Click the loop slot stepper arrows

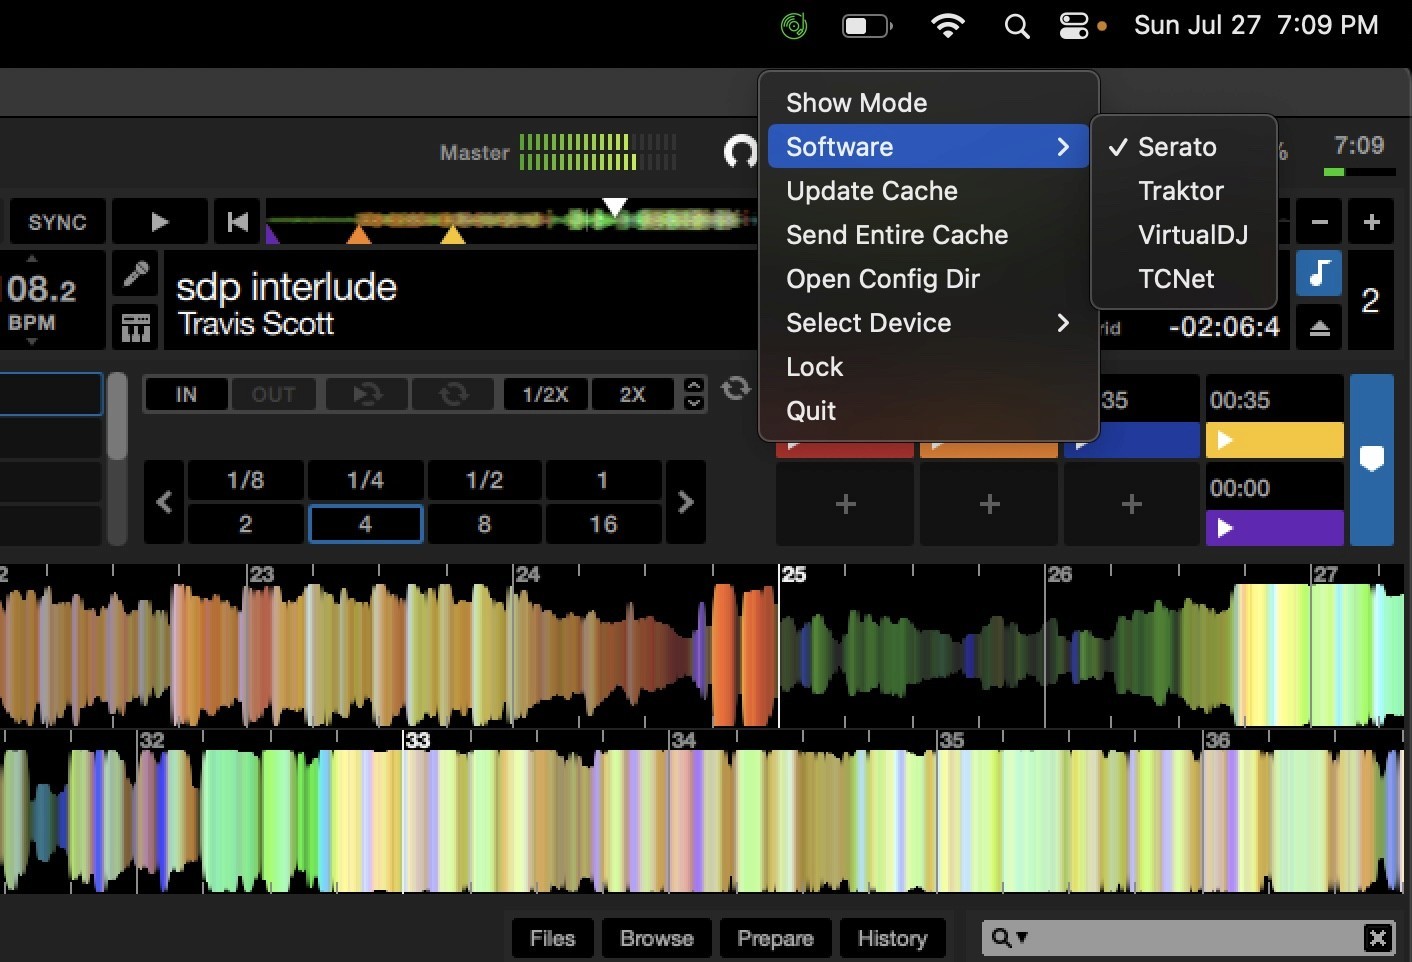click(694, 394)
